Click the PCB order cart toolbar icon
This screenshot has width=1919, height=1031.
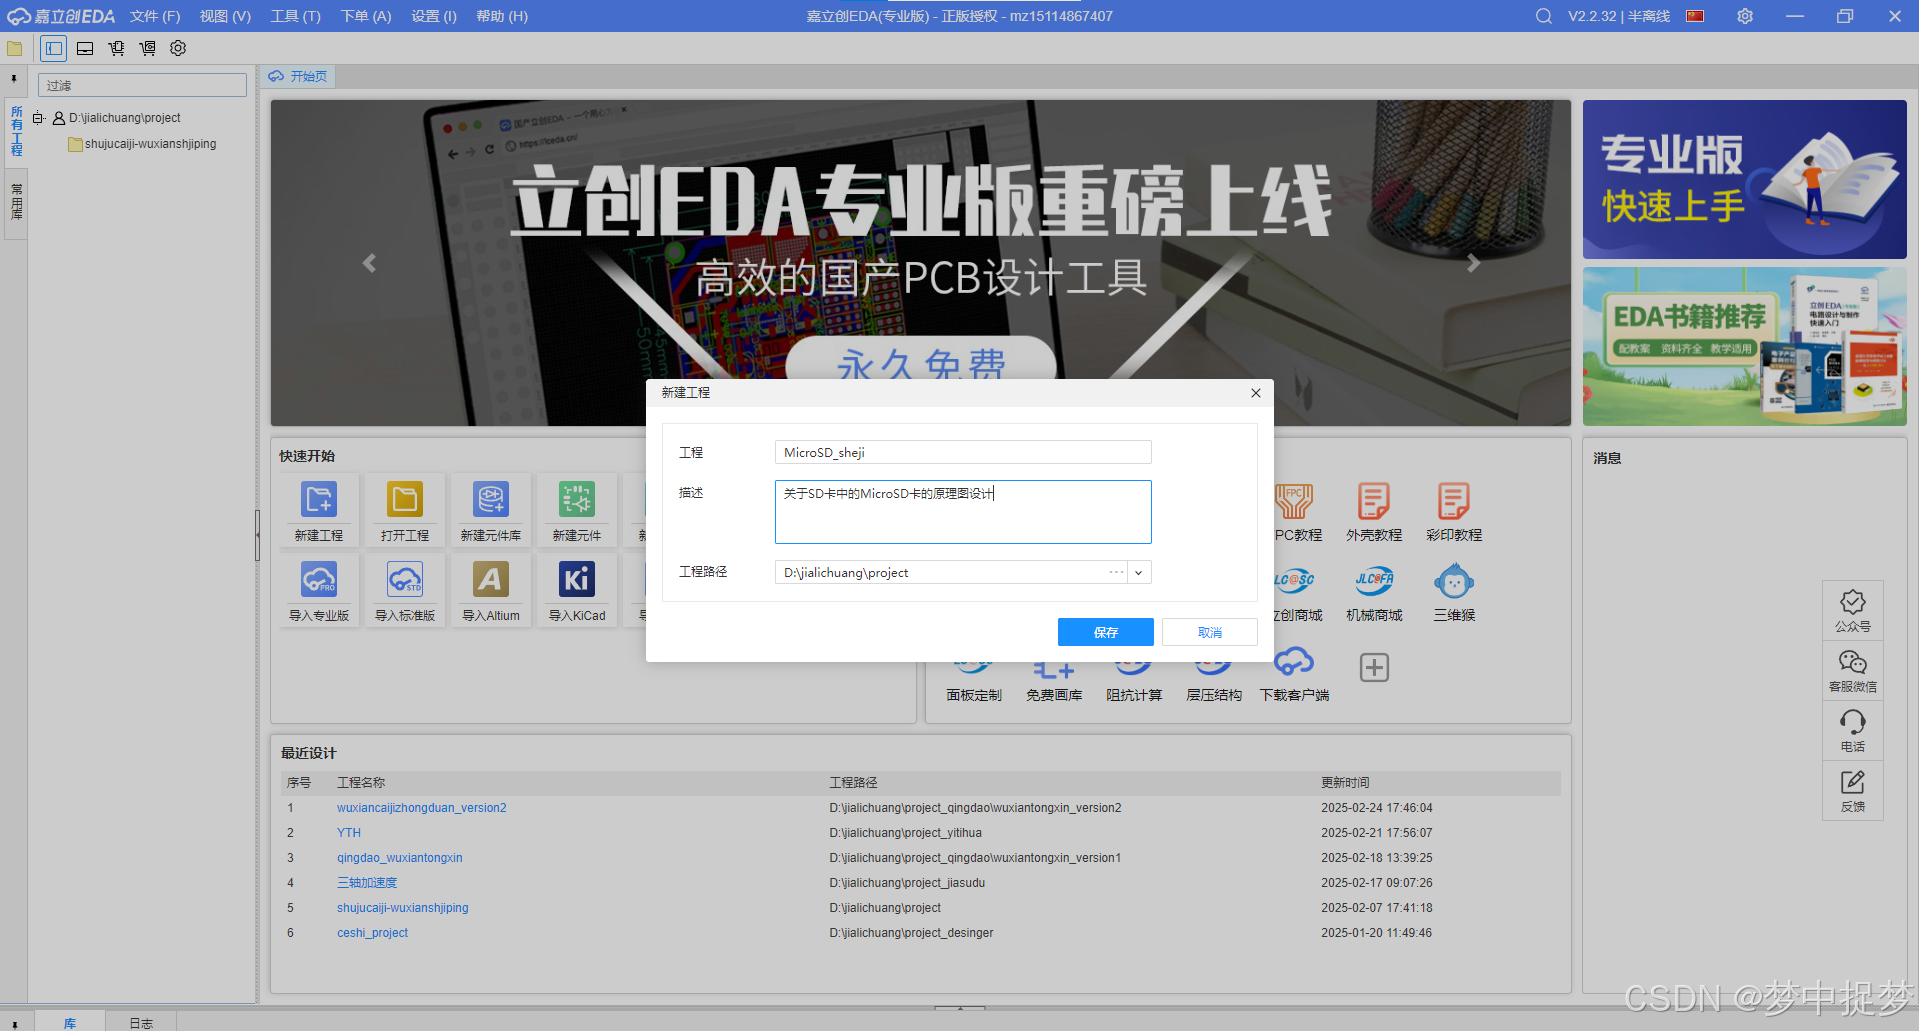147,48
